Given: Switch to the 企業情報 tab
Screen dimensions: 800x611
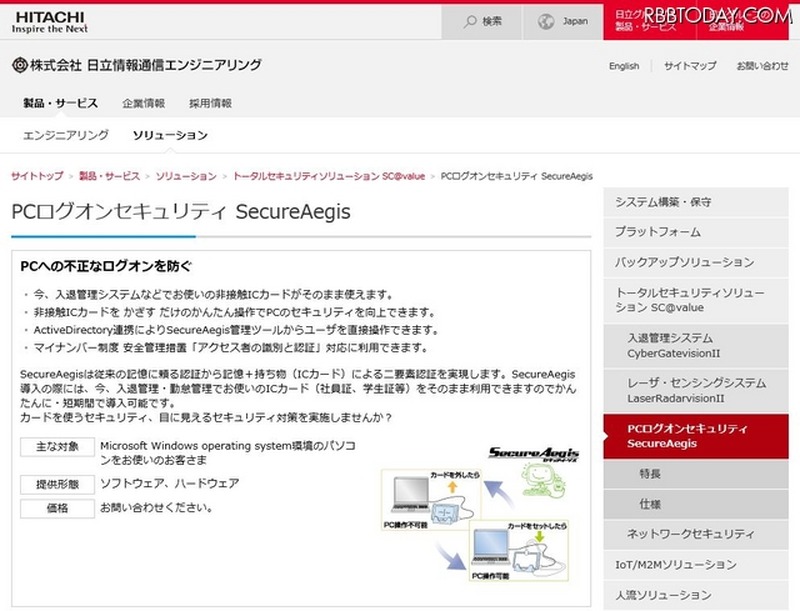Looking at the screenshot, I should pyautogui.click(x=143, y=103).
